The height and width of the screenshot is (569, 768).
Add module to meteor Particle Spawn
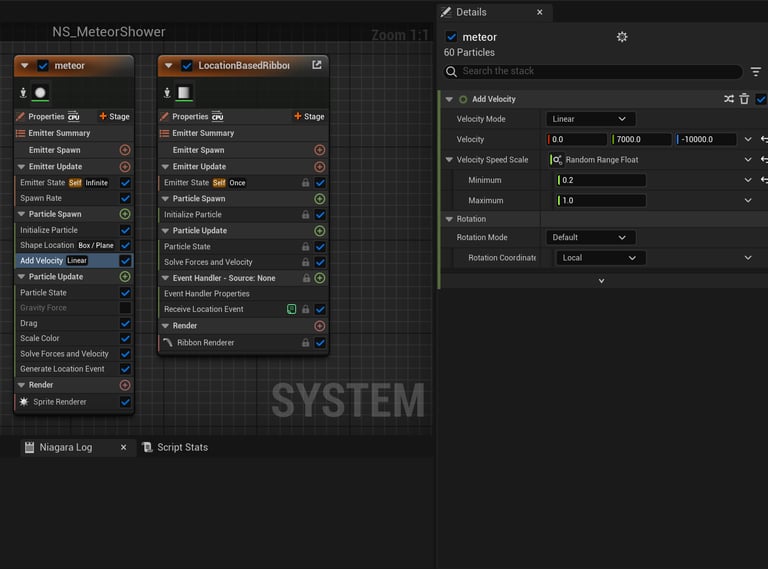point(125,214)
